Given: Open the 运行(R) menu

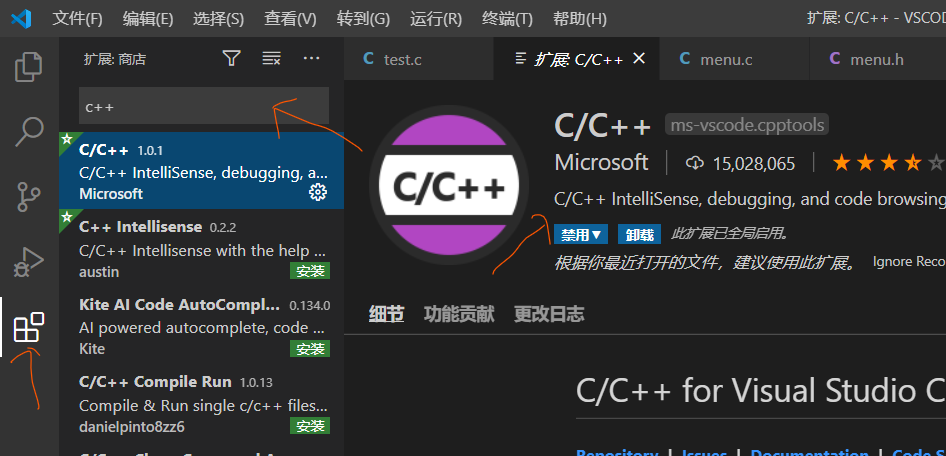Looking at the screenshot, I should point(436,19).
